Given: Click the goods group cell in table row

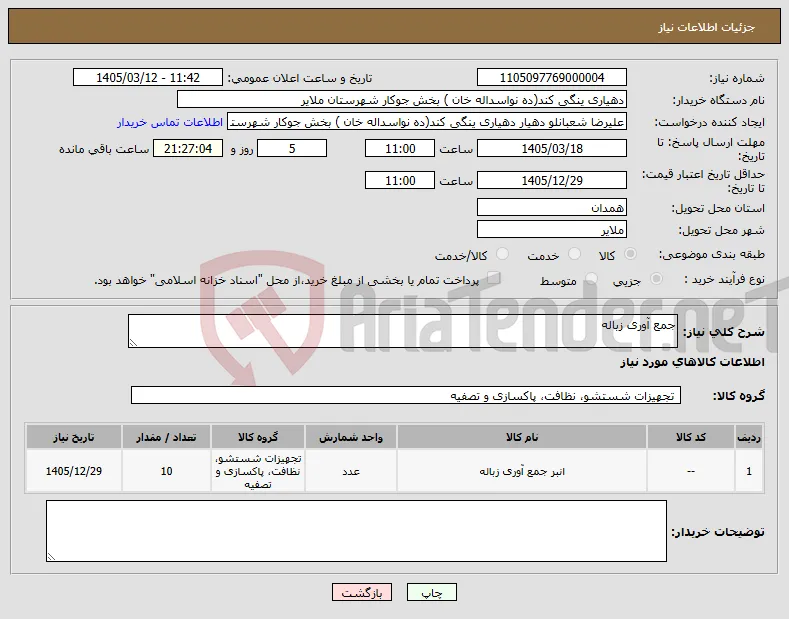Looking at the screenshot, I should (258, 471).
